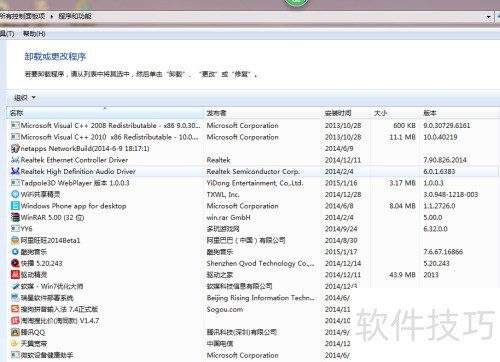Select Tadpole3D WebPlayer 版本 1.0.0.3 name

tap(75, 183)
